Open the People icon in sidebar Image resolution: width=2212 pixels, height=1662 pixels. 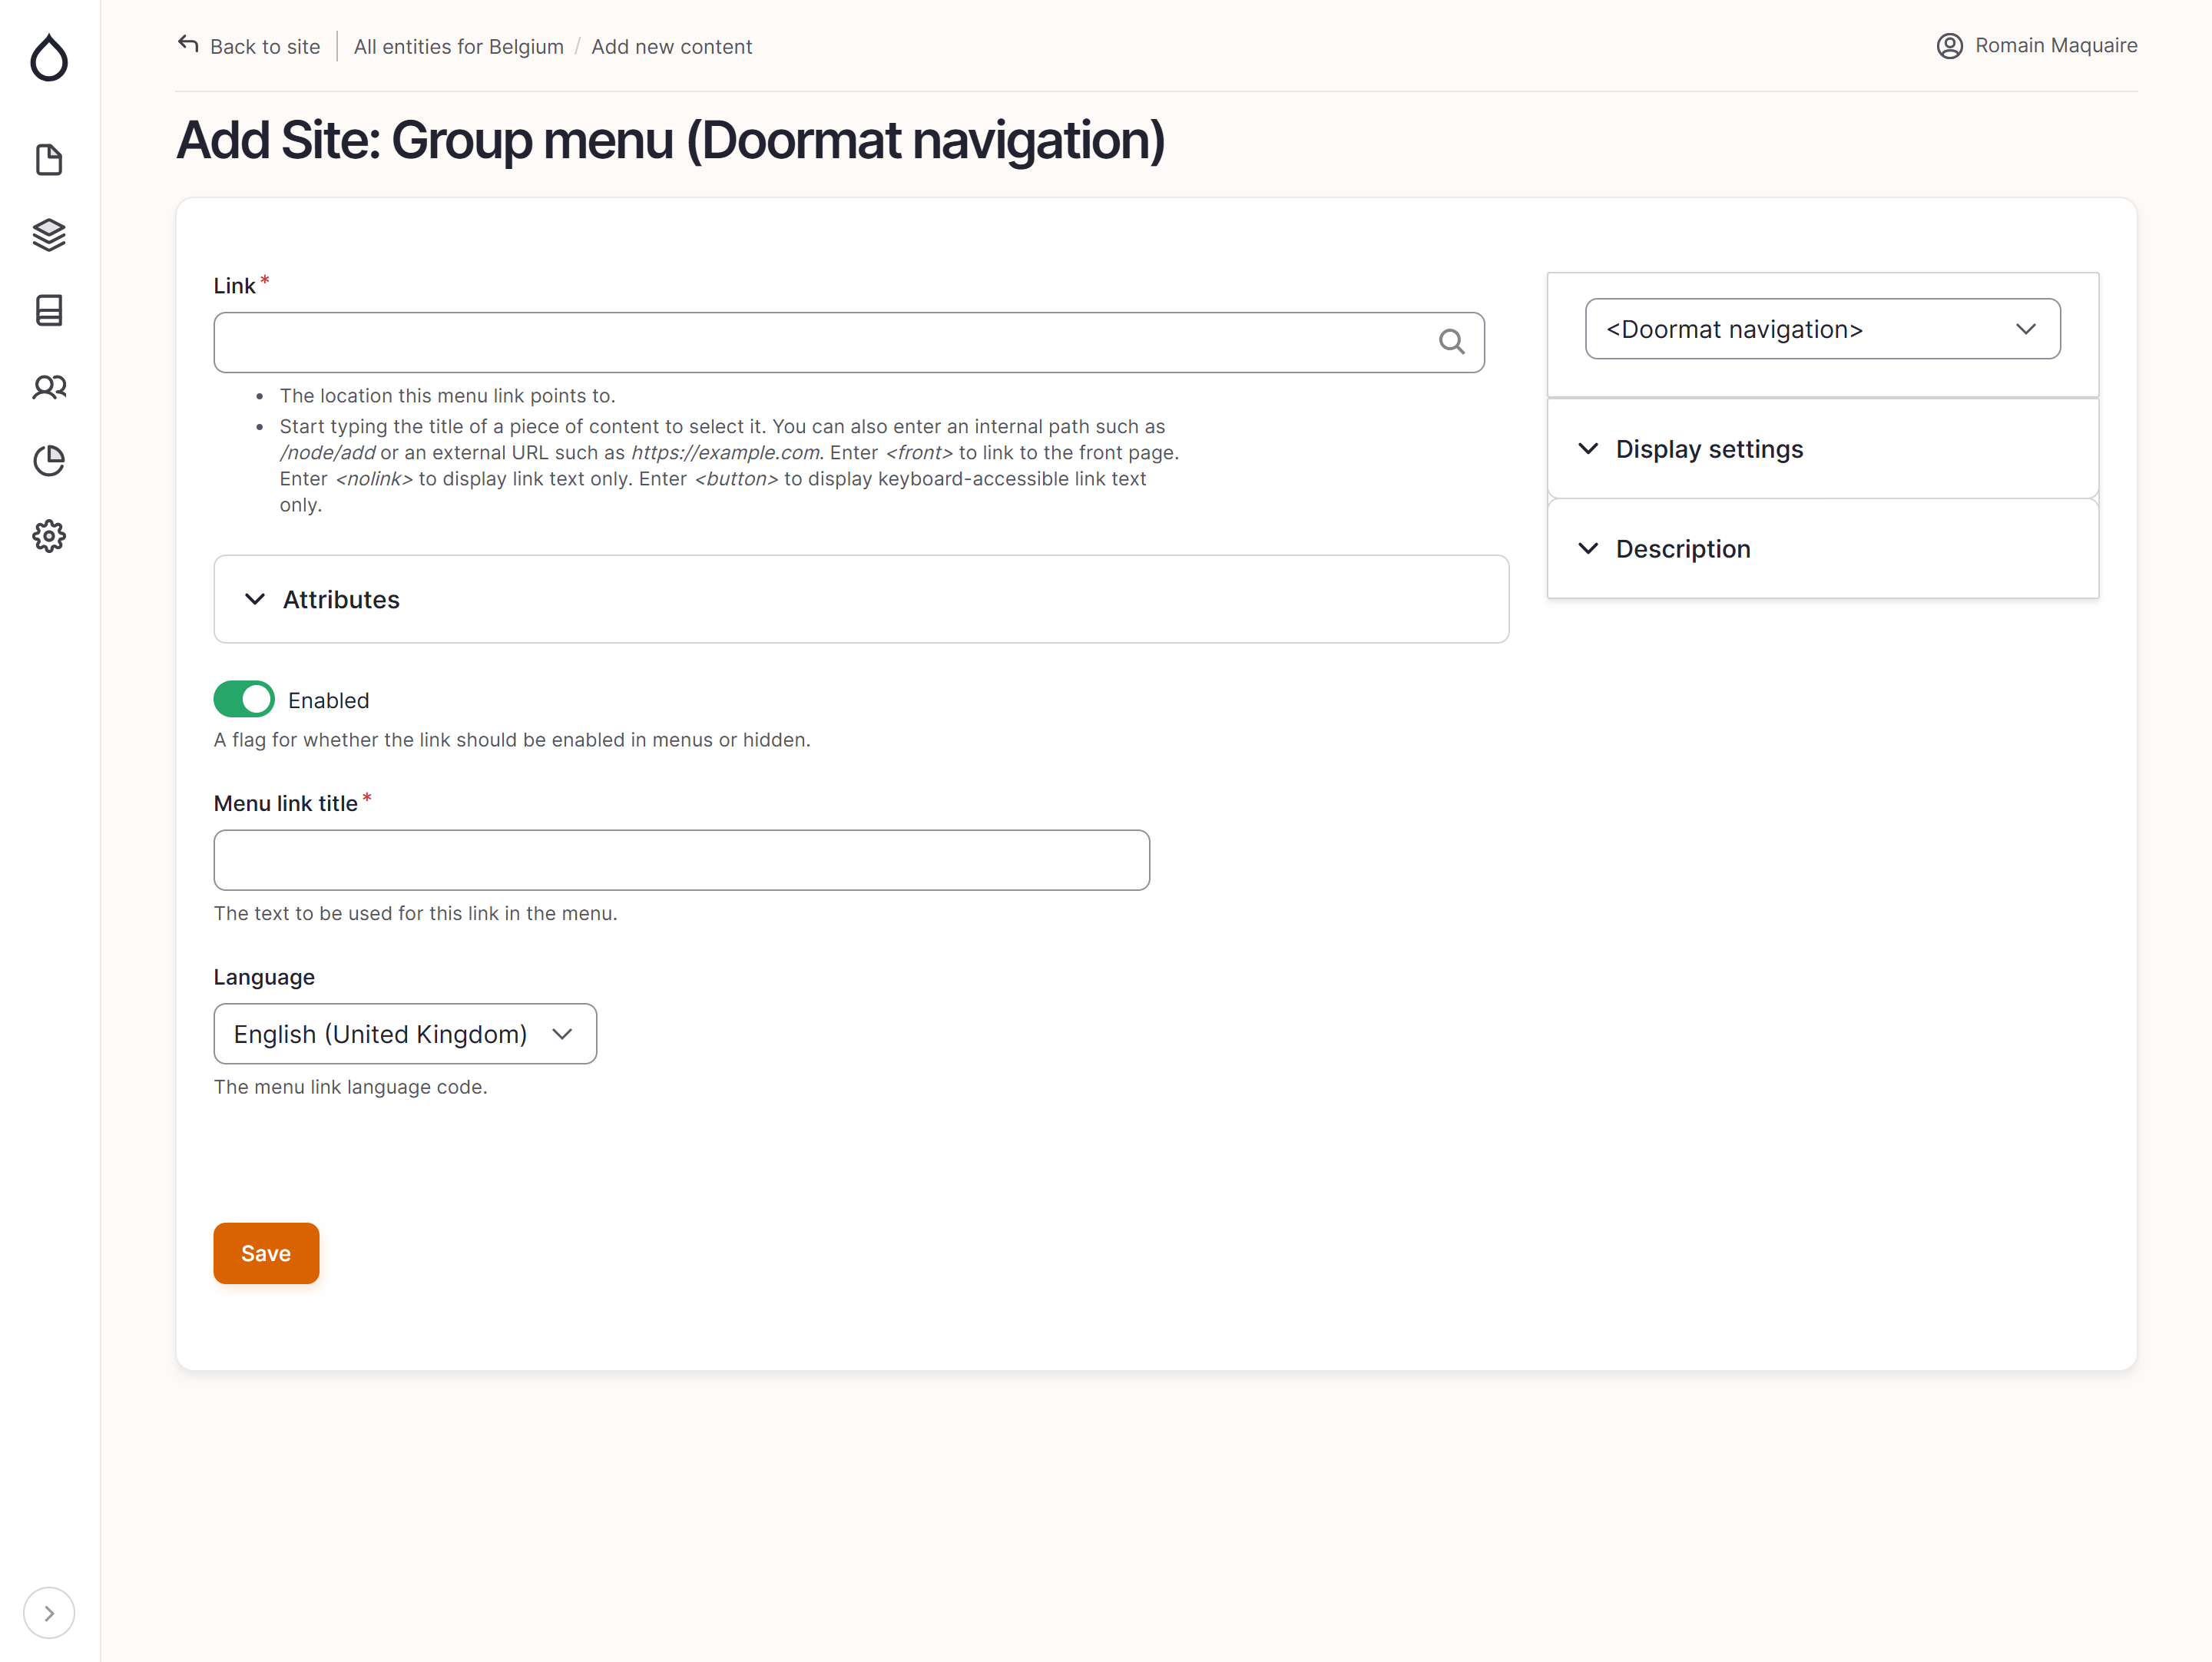click(x=49, y=386)
